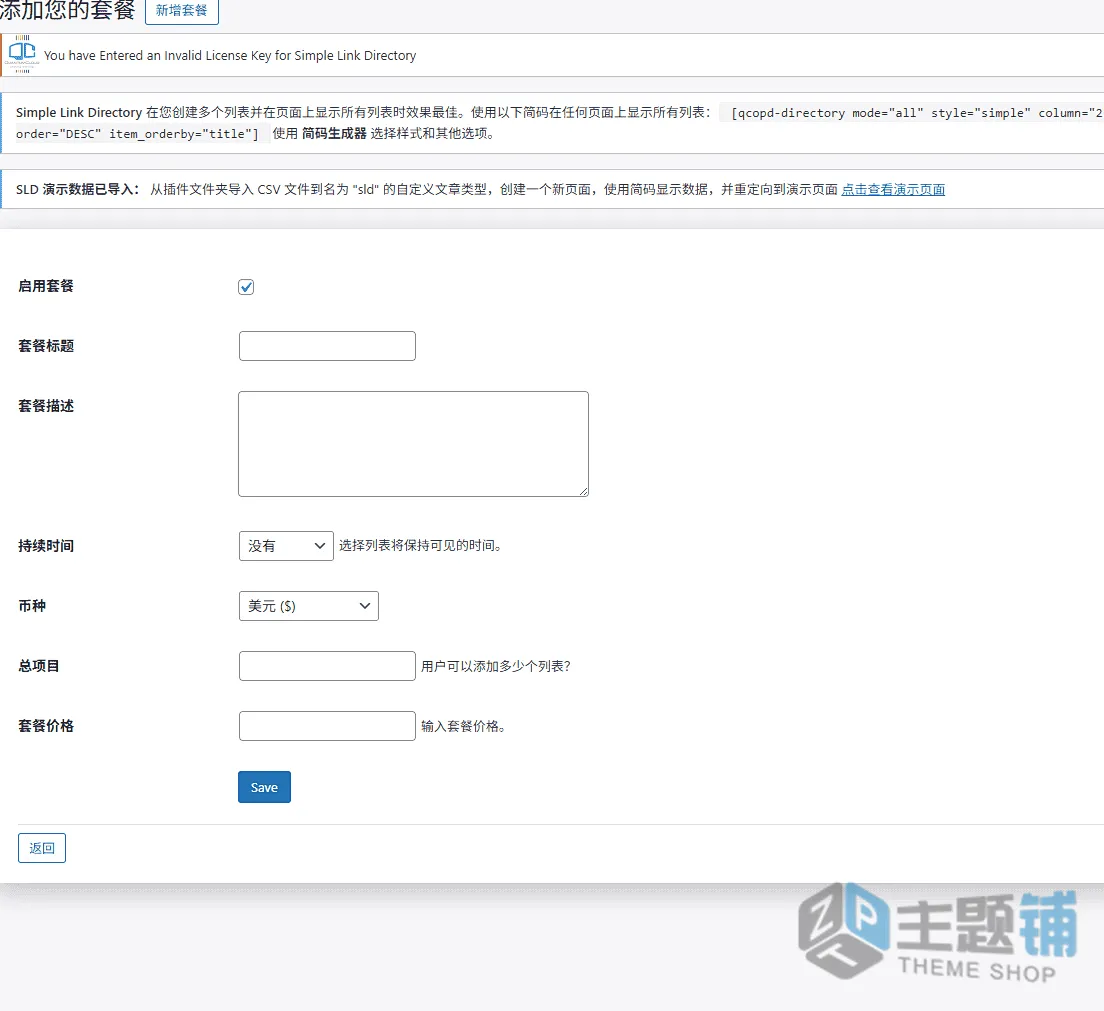Click the 用户可以添加多少个列表 hint text
The height and width of the screenshot is (1011, 1104).
tap(496, 666)
